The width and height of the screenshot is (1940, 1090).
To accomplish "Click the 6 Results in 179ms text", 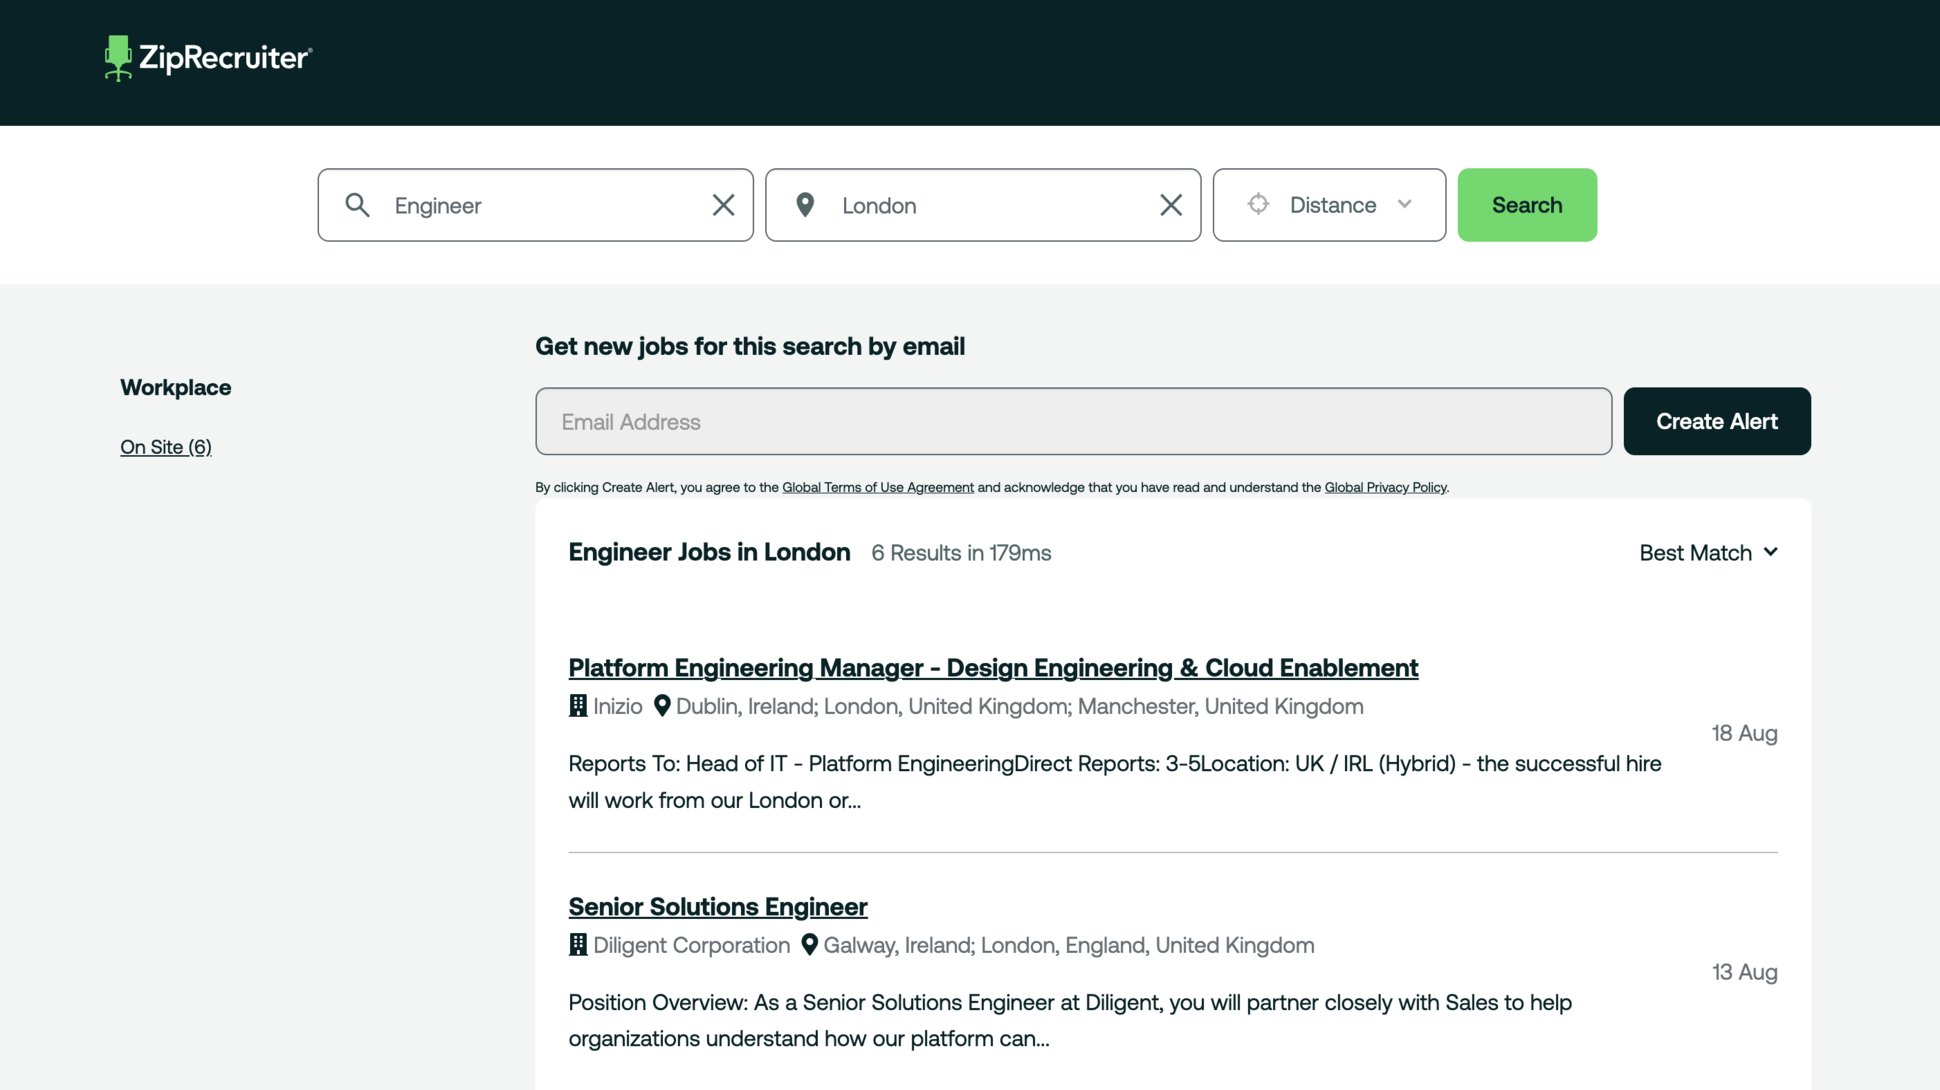I will click(961, 553).
